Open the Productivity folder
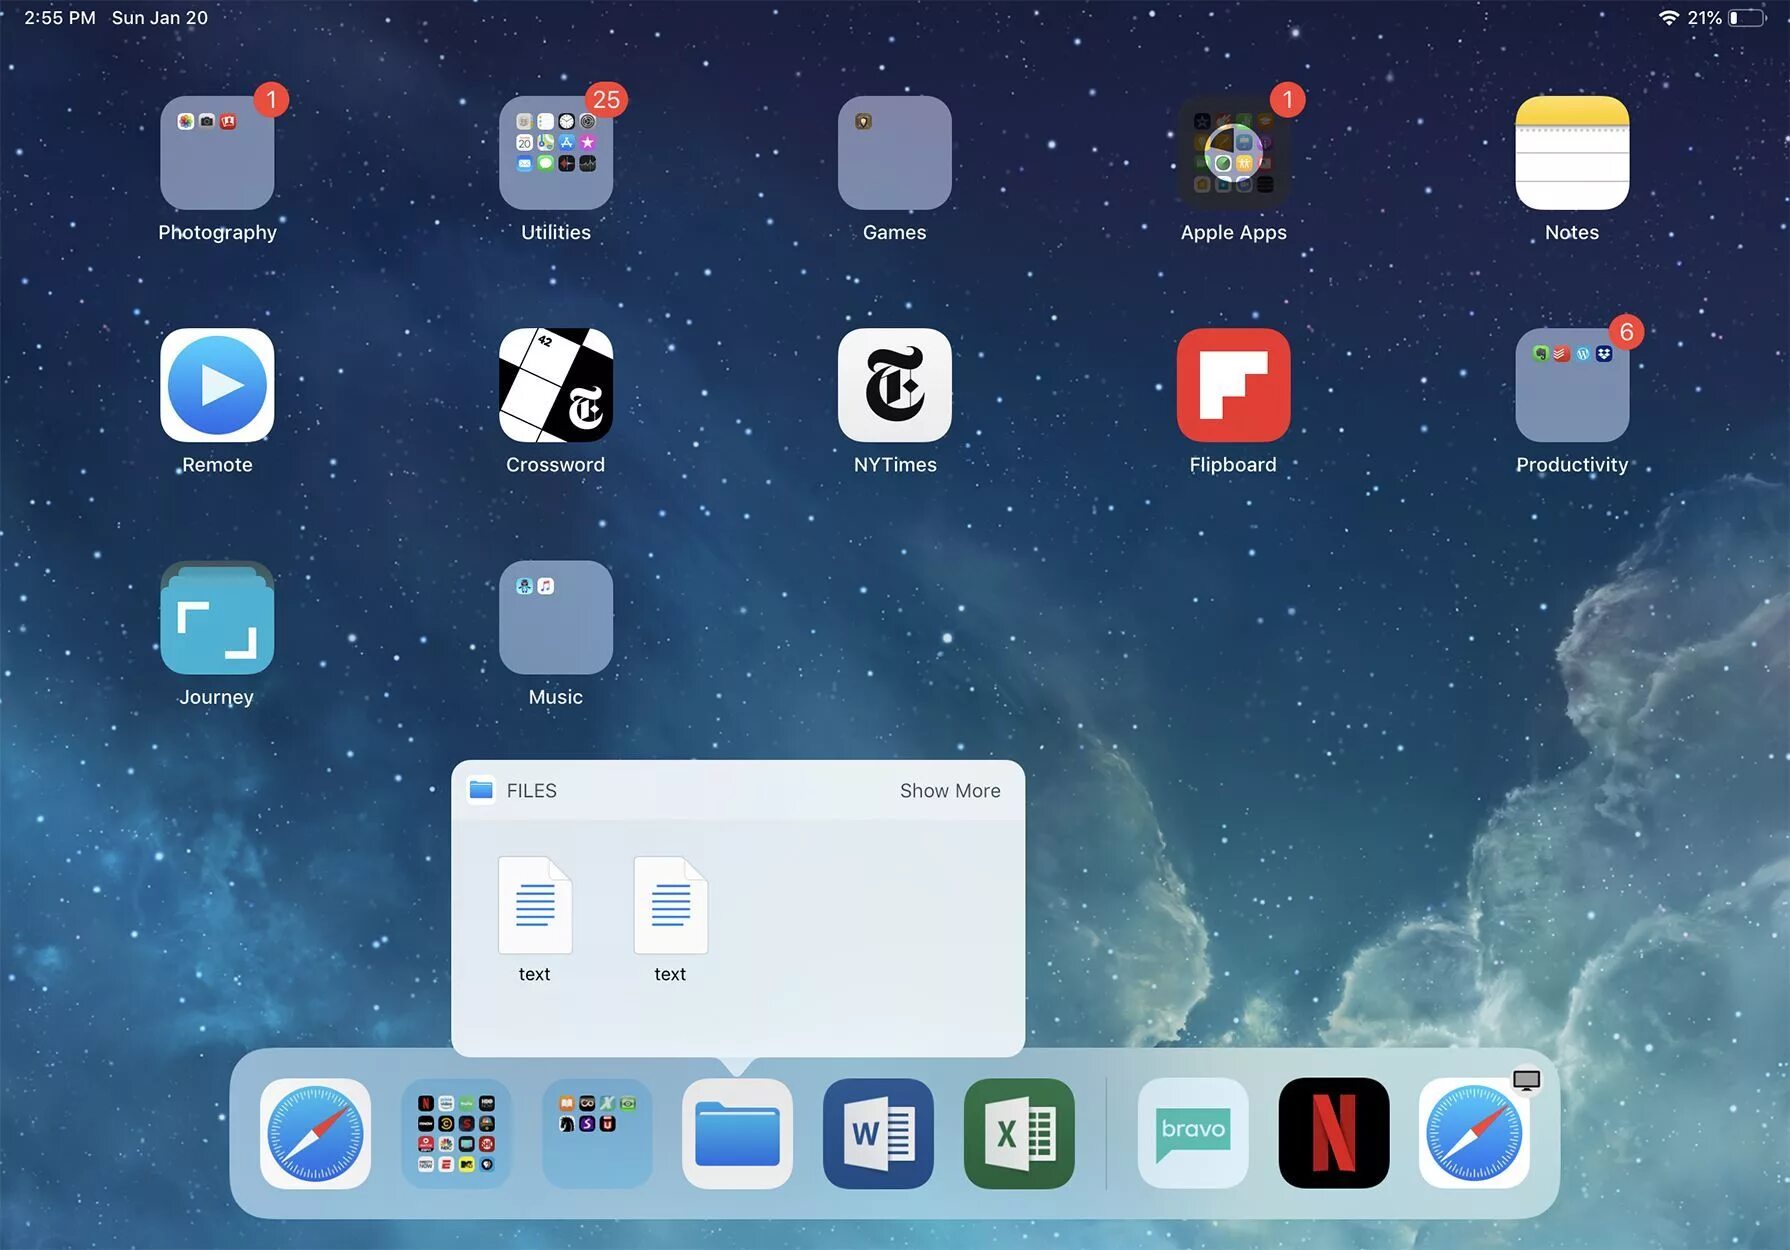Image resolution: width=1790 pixels, height=1250 pixels. pyautogui.click(x=1572, y=385)
